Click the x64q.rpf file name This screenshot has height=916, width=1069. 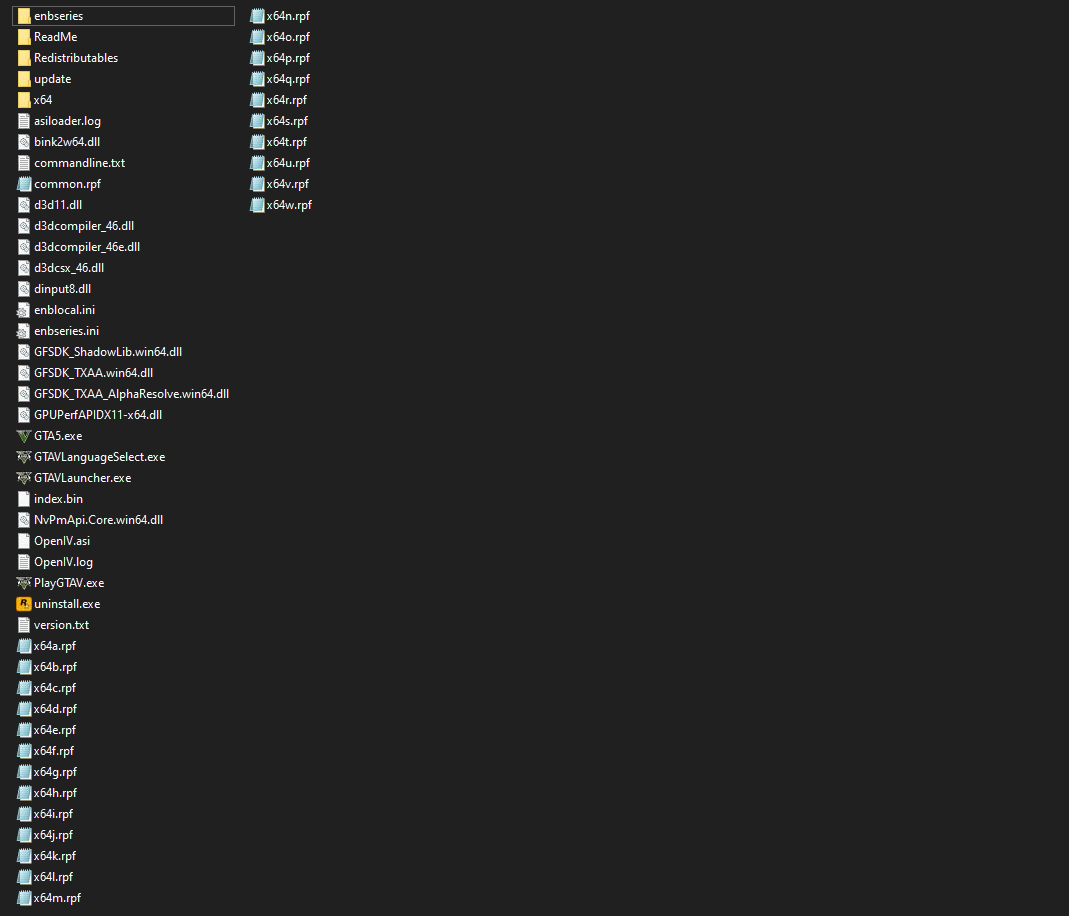[x=288, y=79]
